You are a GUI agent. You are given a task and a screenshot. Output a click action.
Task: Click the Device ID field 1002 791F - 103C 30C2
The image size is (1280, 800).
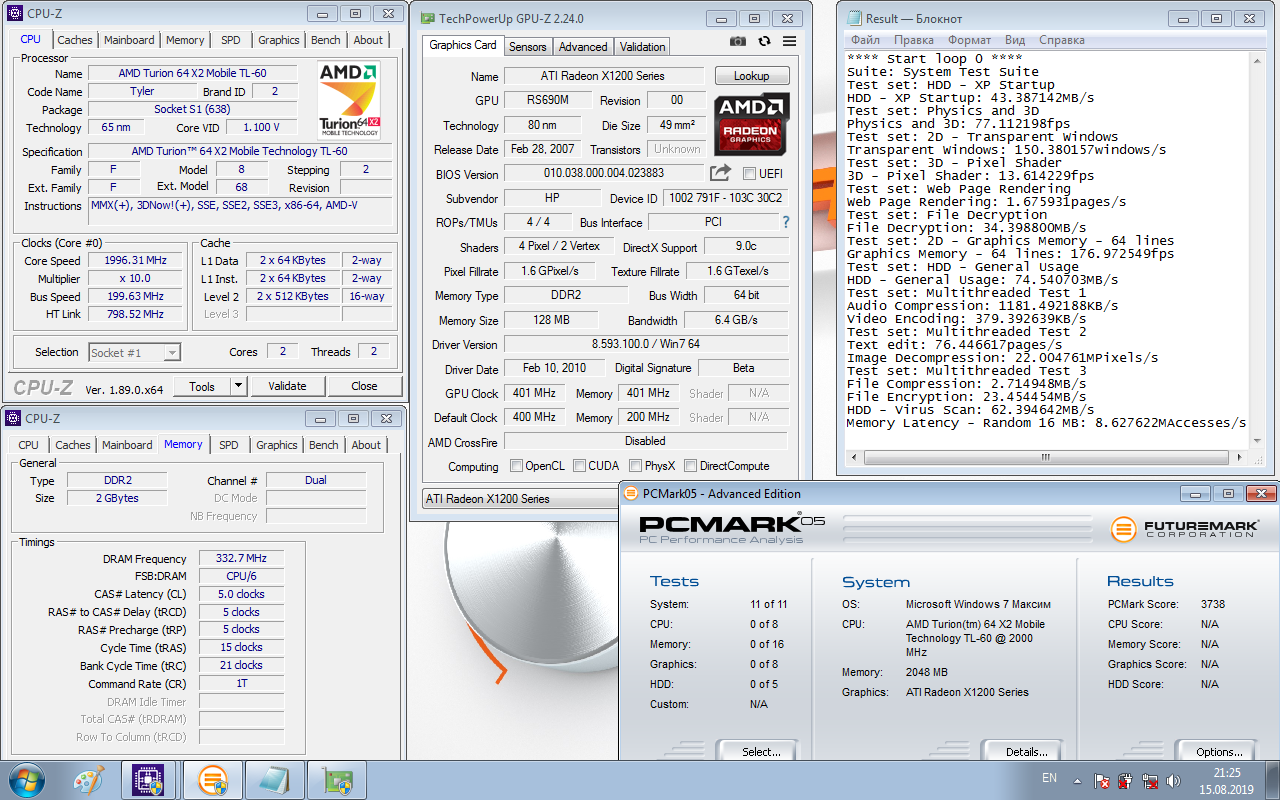726,198
